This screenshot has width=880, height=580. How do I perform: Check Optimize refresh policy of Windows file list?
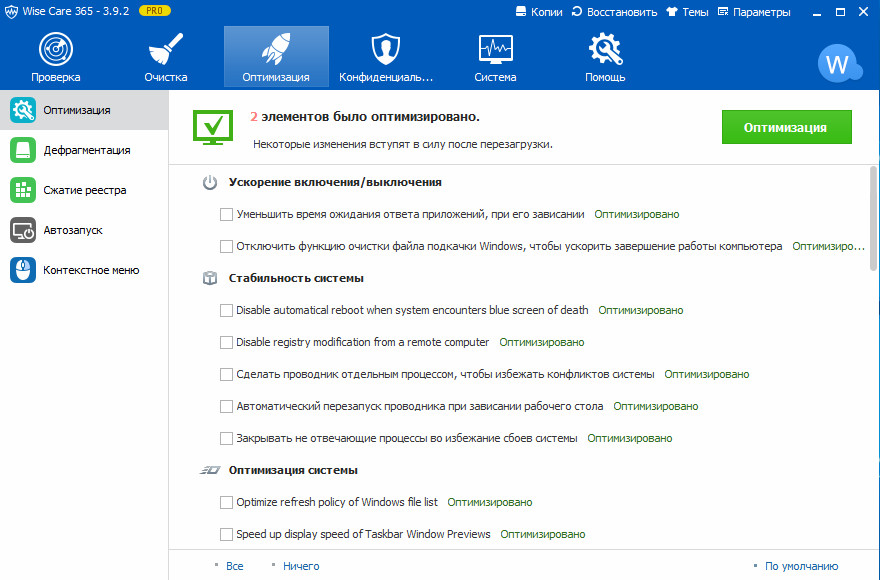[226, 503]
